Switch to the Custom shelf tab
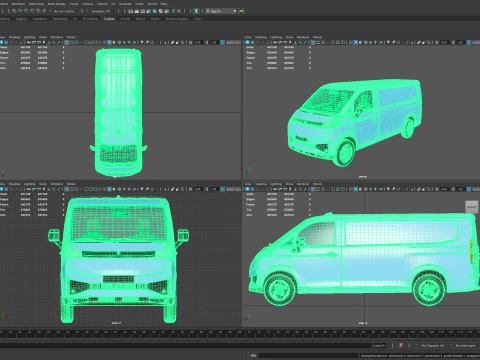 pos(109,19)
